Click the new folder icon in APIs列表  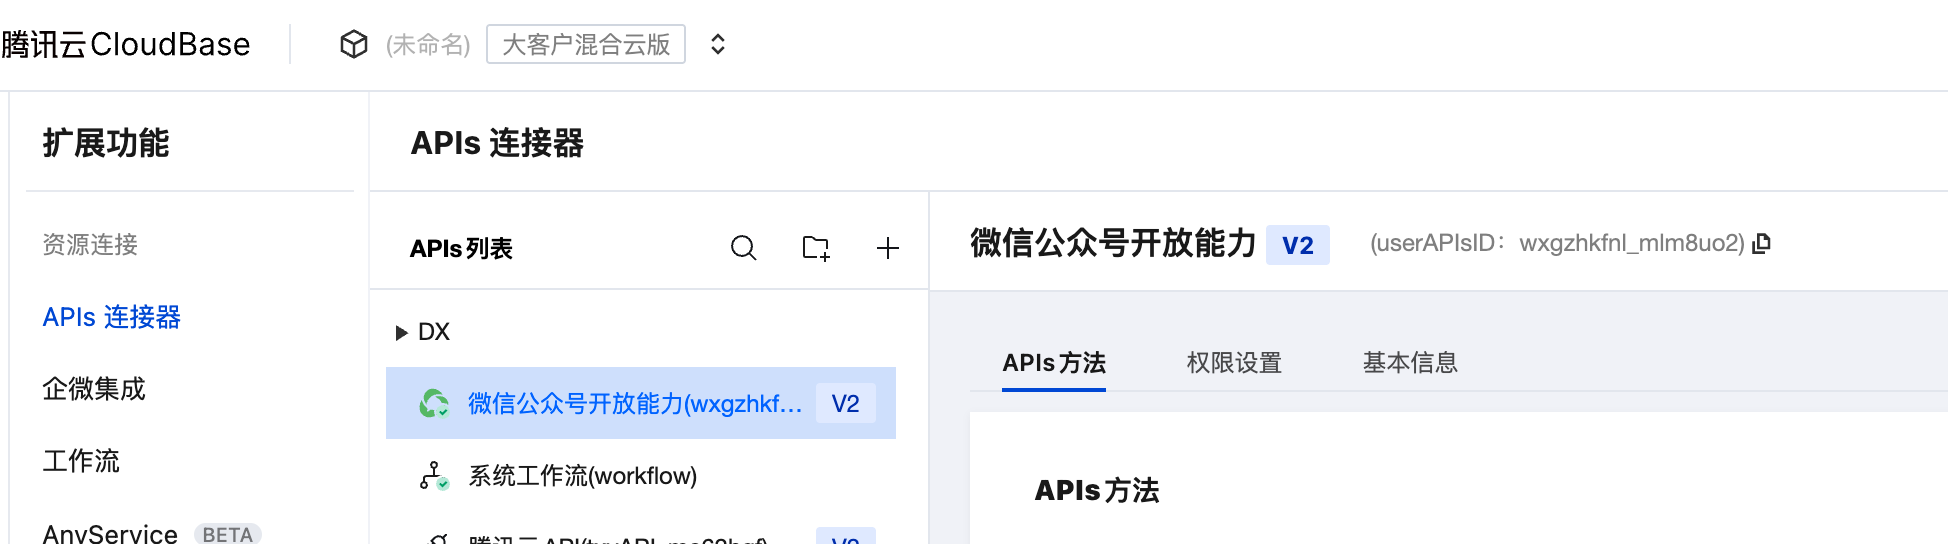tap(816, 248)
